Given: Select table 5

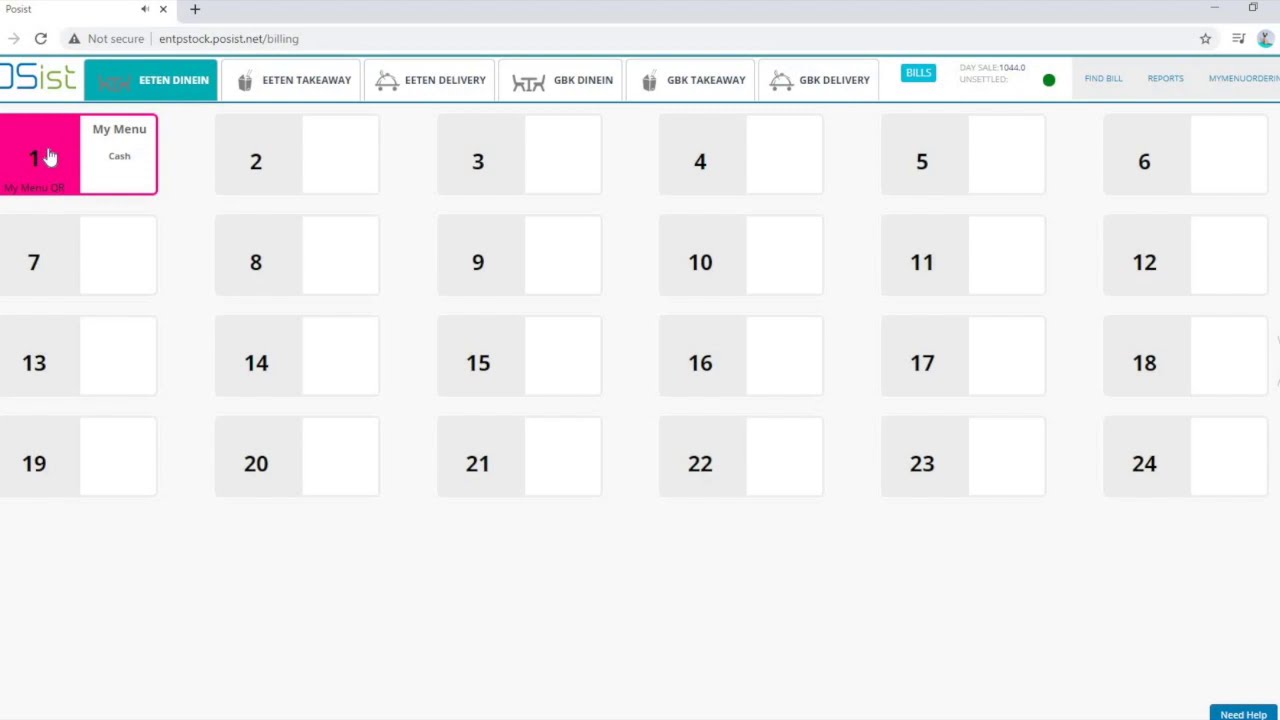Looking at the screenshot, I should click(963, 154).
